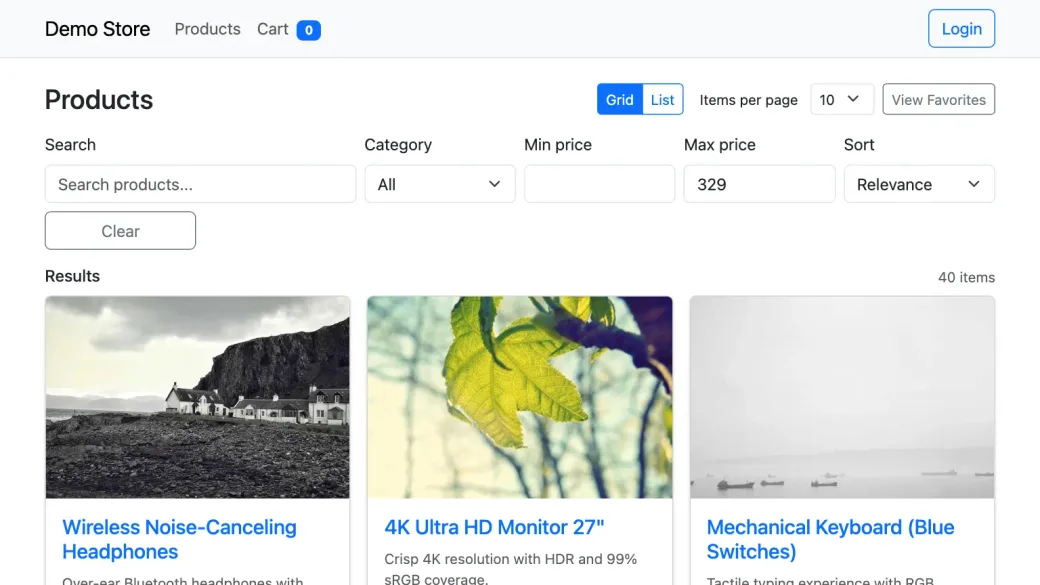The width and height of the screenshot is (1040, 585).
Task: Click the Login button
Action: (961, 29)
